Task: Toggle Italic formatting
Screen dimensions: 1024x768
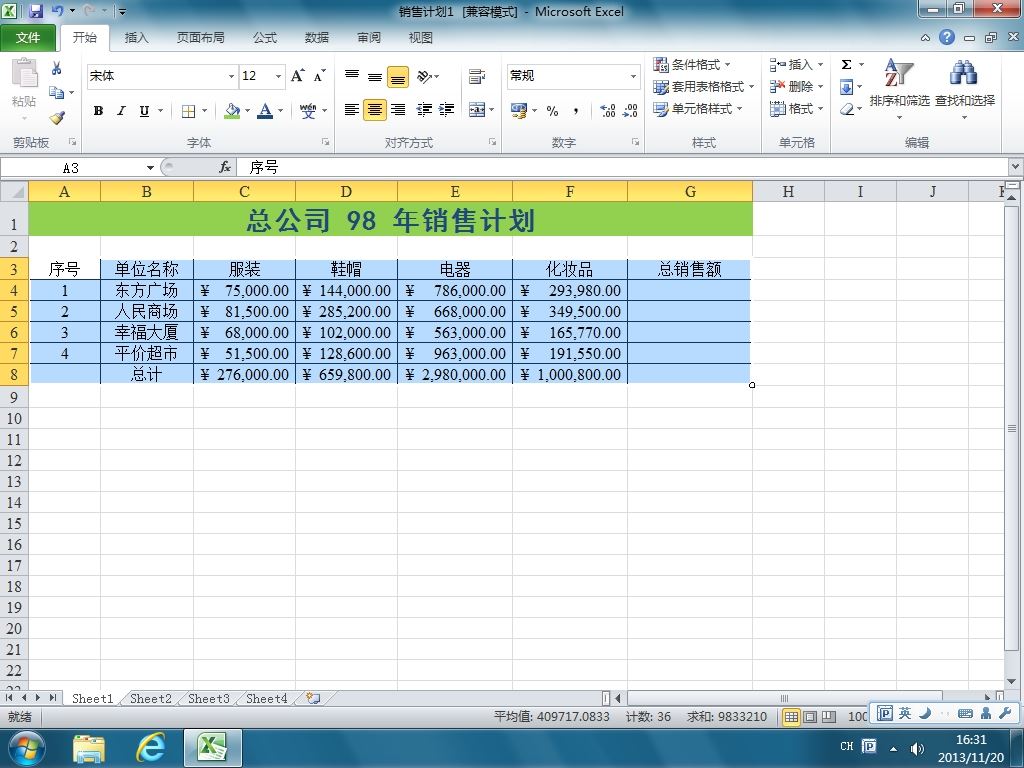Action: point(121,111)
